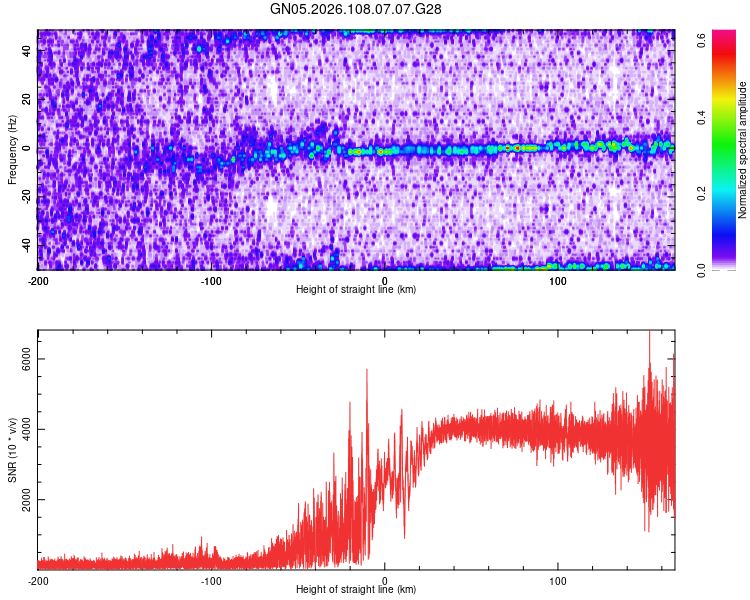Click the red hotspot on the 0 Hz signal line
This screenshot has height=600, width=750.
(x=517, y=148)
